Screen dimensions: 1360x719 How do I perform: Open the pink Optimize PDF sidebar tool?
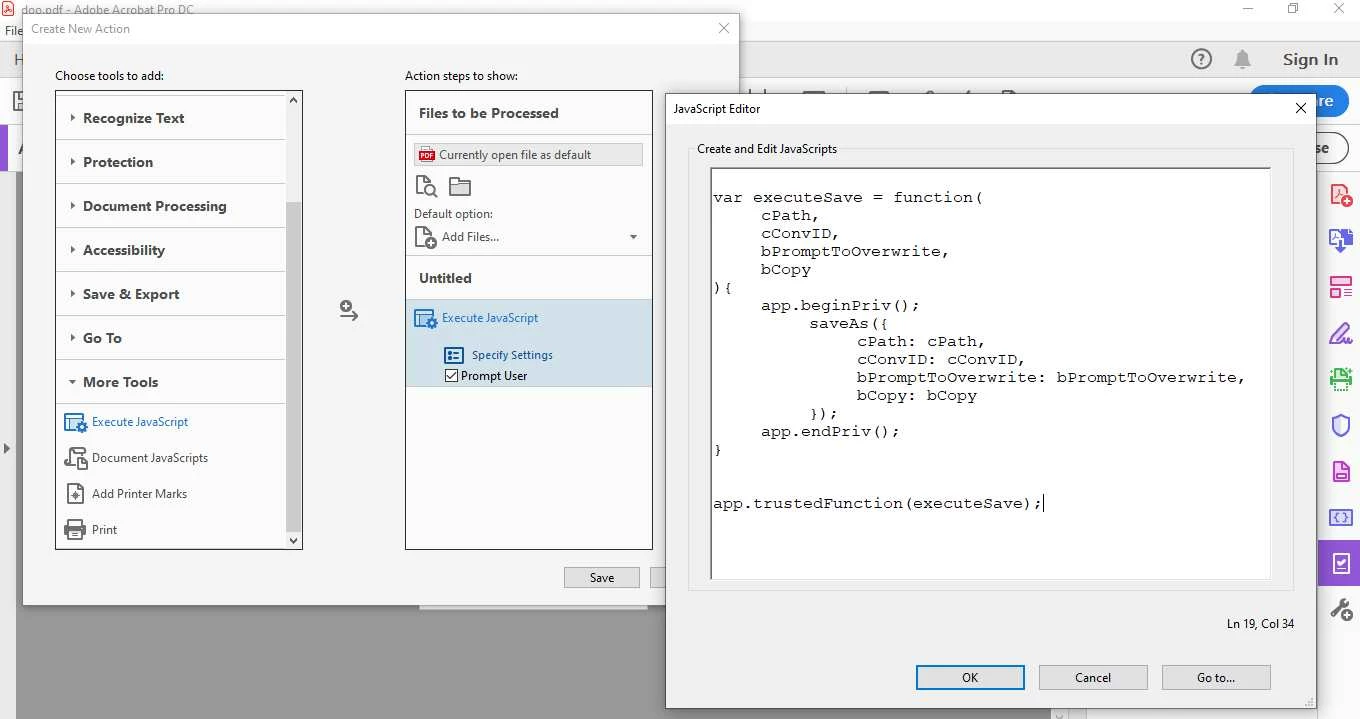1340,471
